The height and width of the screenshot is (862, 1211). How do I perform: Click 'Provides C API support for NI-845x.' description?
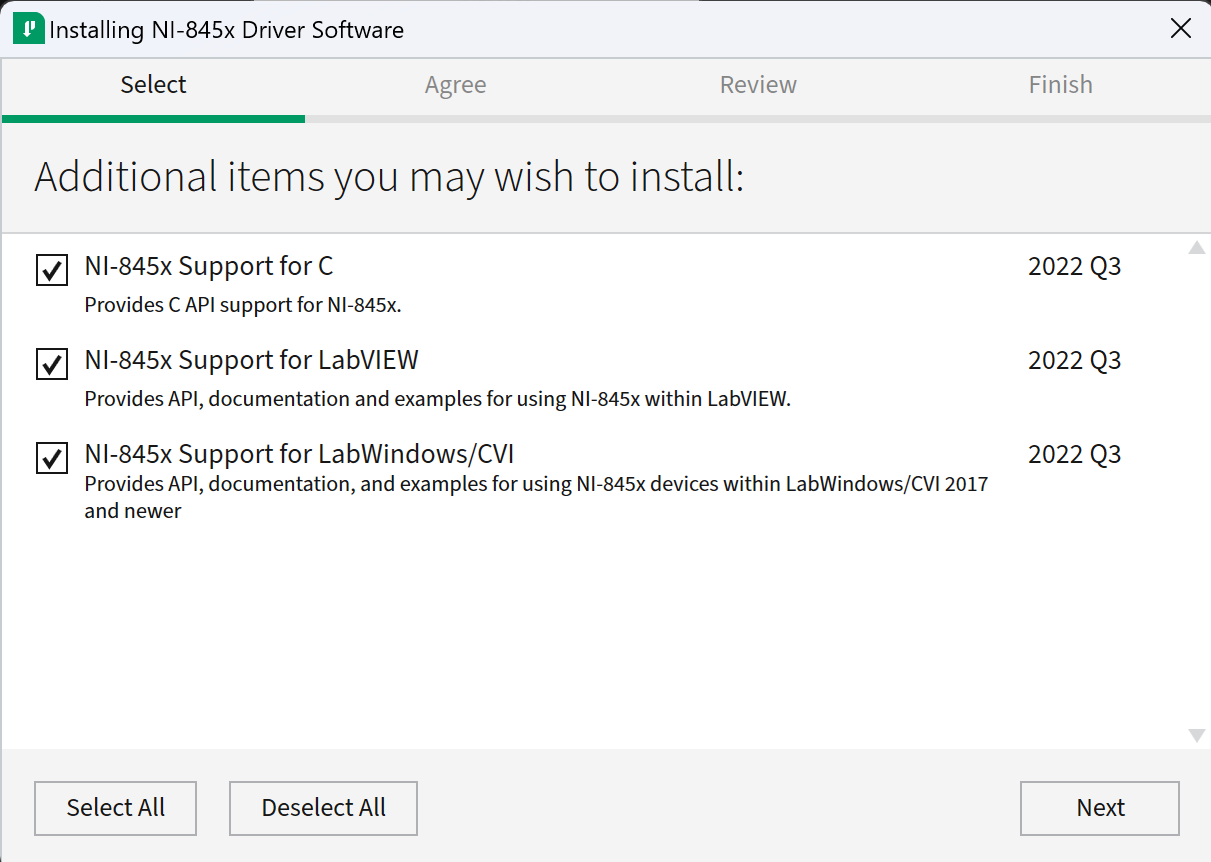243,305
